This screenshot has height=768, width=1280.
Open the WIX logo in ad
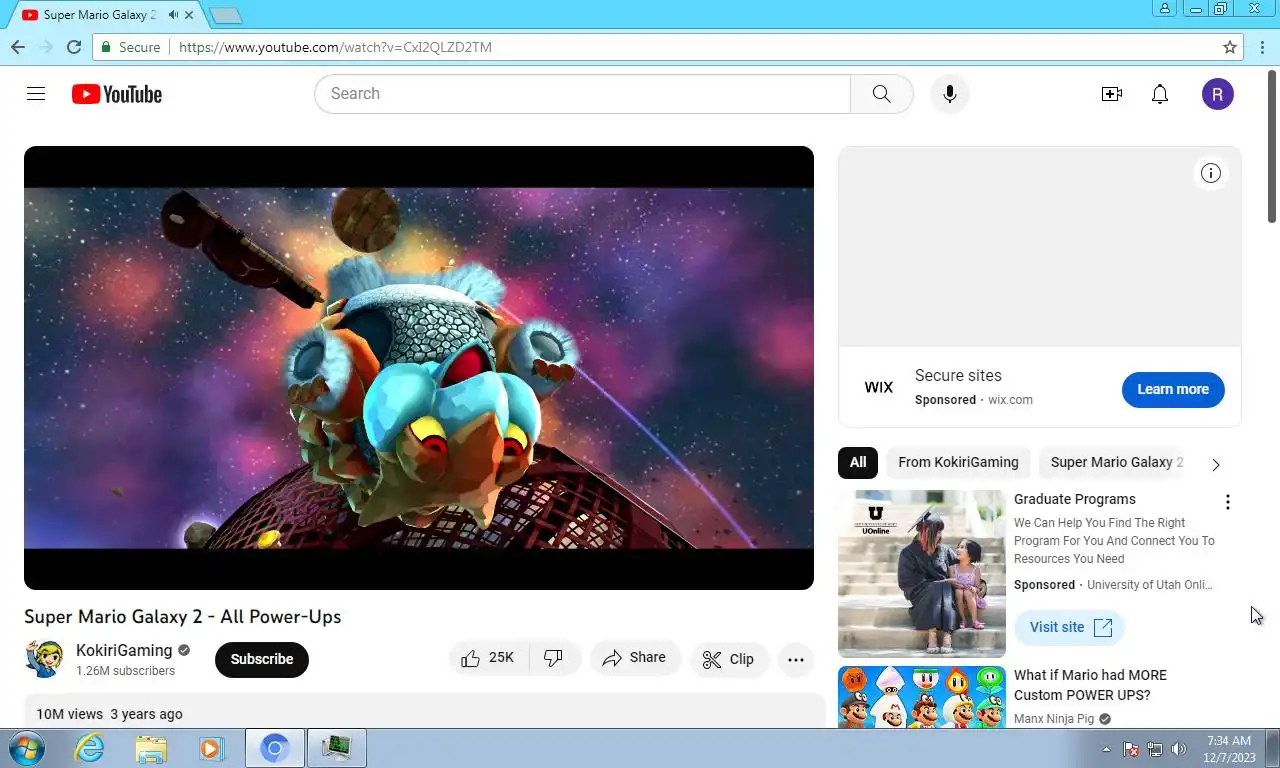[x=879, y=387]
